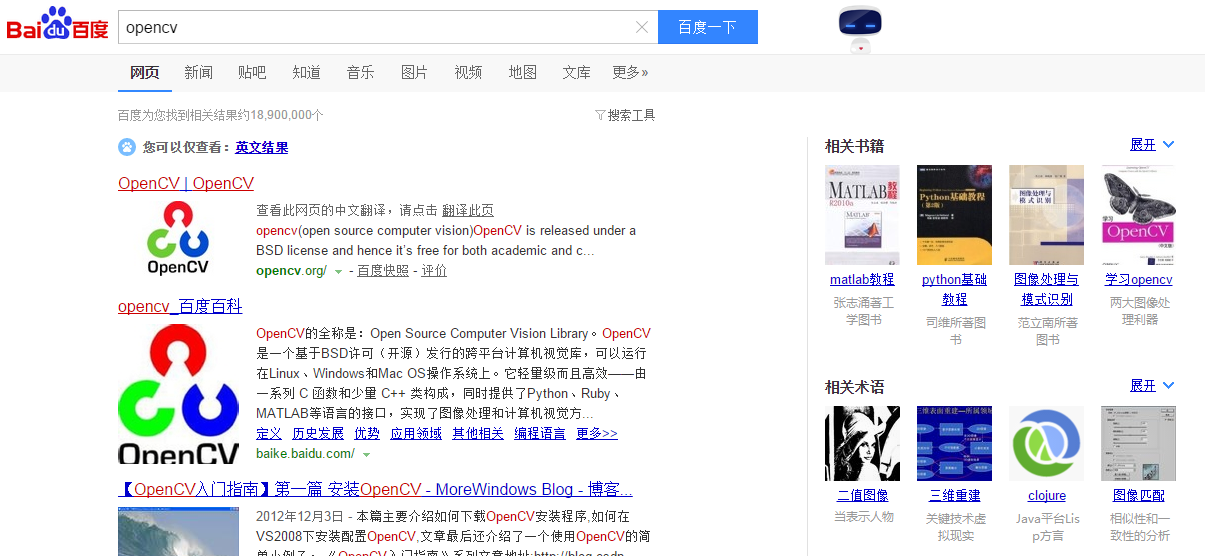
Task: Click the 更多>> link in Baike result
Action: pos(597,434)
